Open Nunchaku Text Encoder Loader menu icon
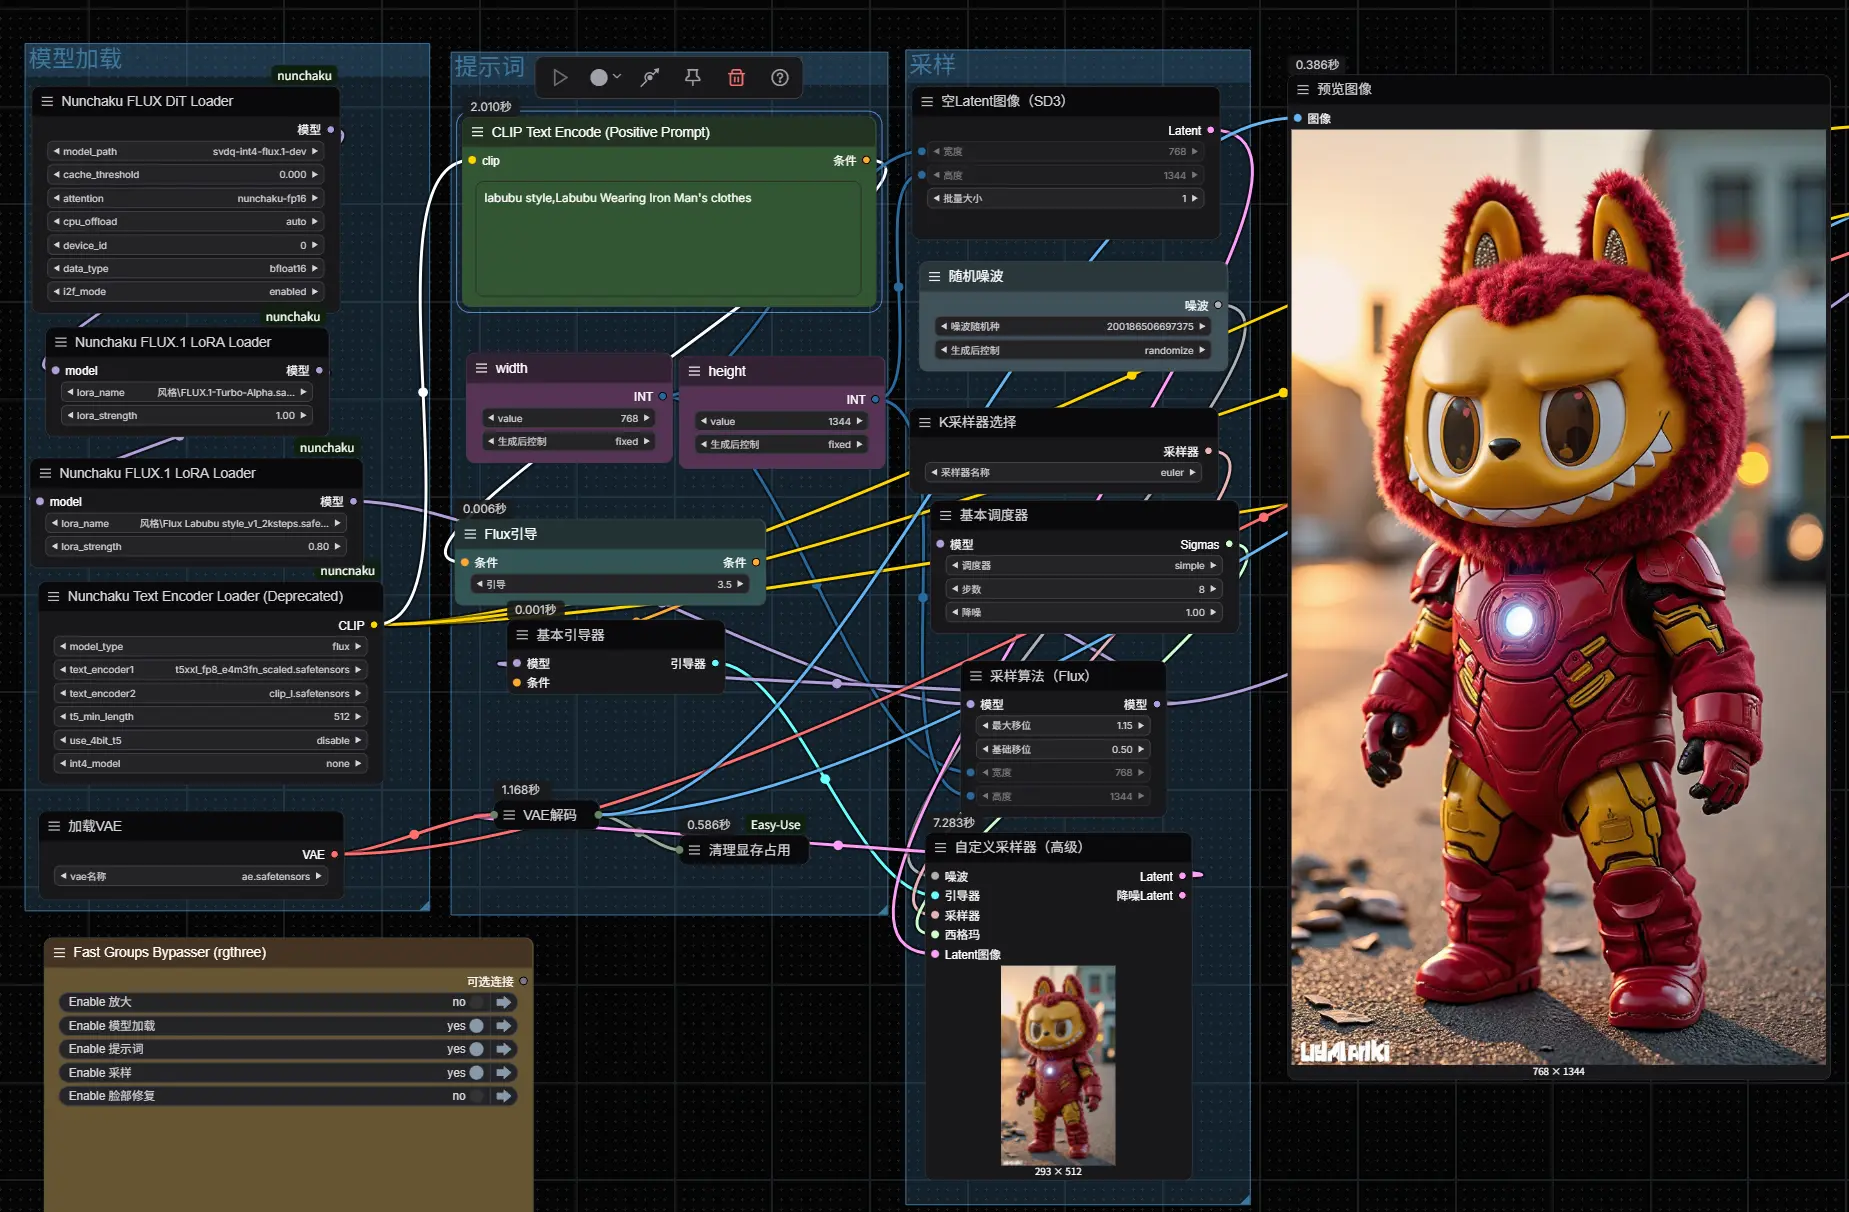1849x1212 pixels. pyautogui.click(x=53, y=596)
